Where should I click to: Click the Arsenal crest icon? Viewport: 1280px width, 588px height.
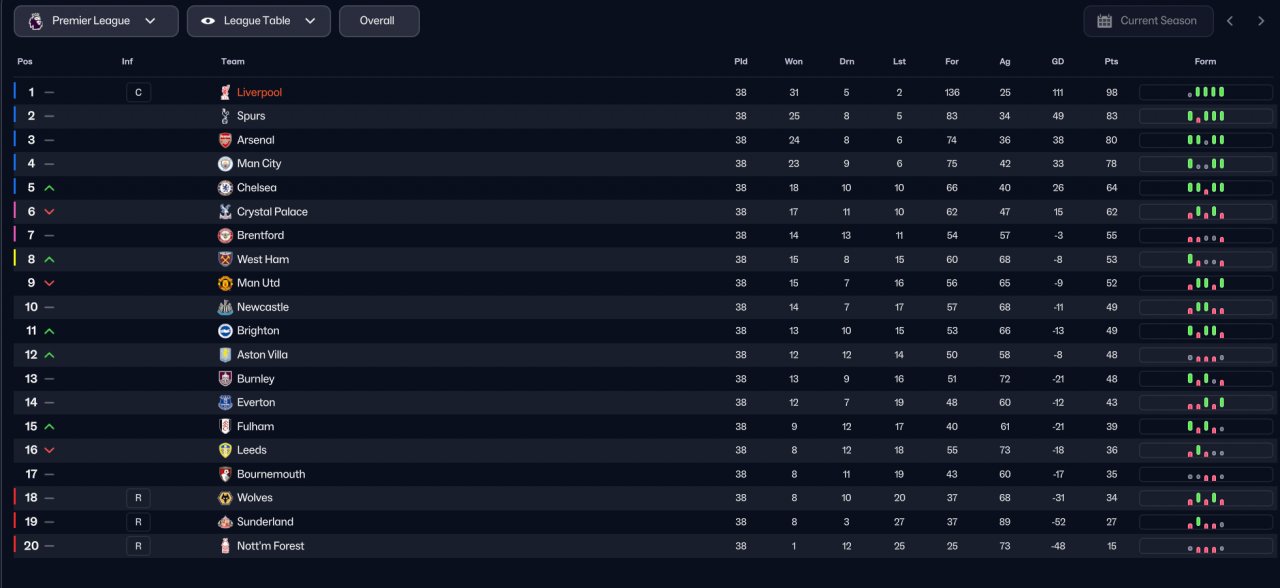[225, 140]
